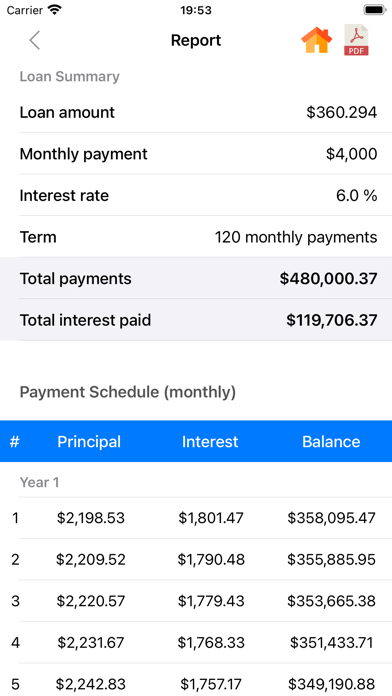This screenshot has height=696, width=392.
Task: Tap the Principal column header
Action: [x=89, y=442]
